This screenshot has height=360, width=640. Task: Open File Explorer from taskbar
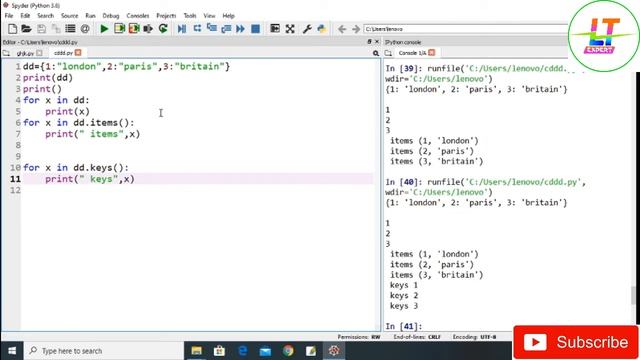(x=197, y=351)
